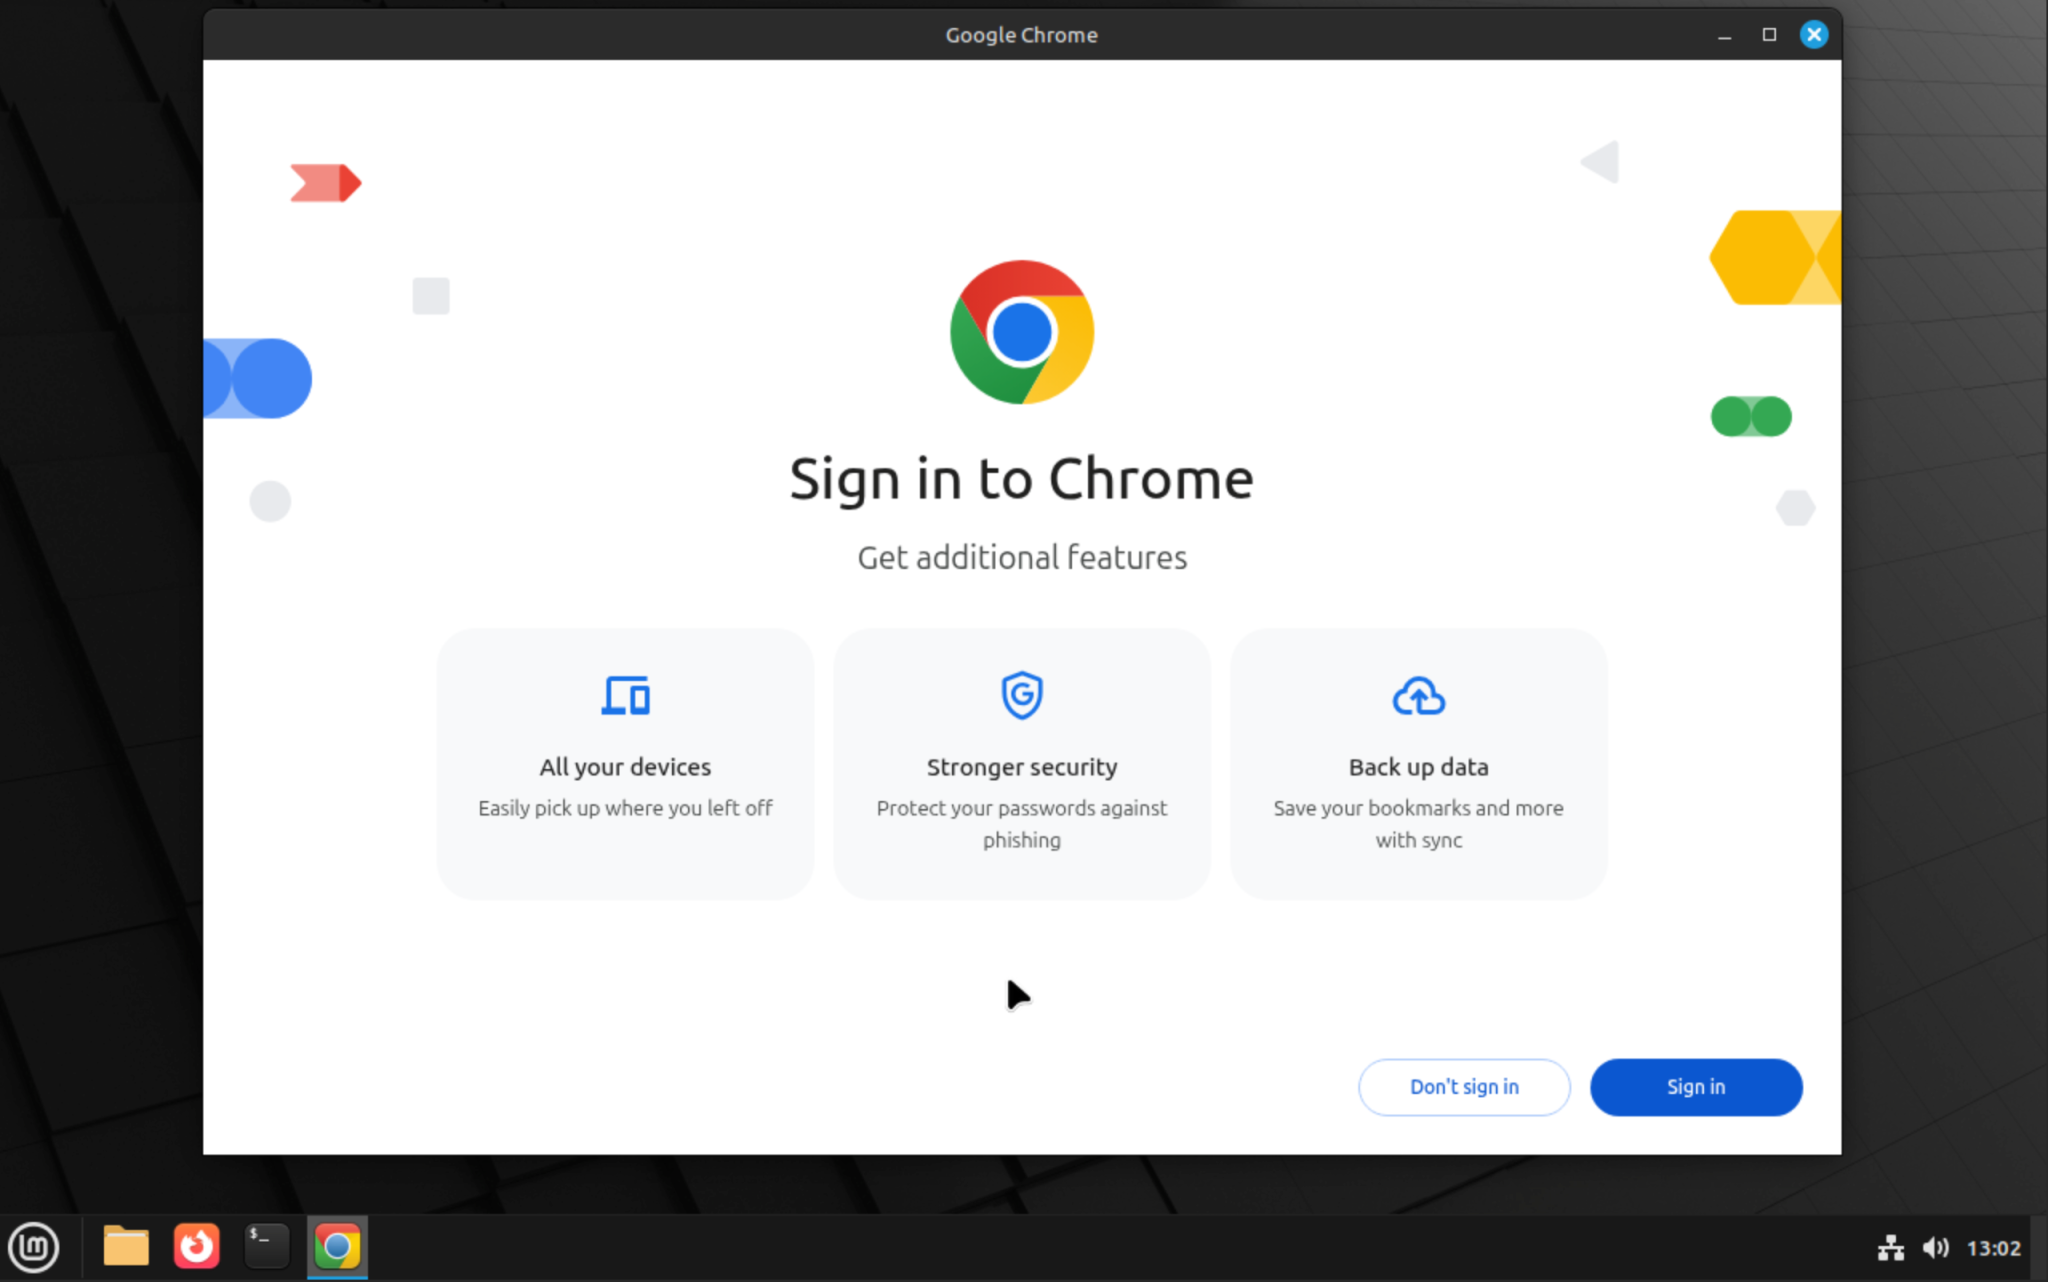Click the Stronger security shield icon
Screen dimensions: 2048x1282
(x=1020, y=696)
